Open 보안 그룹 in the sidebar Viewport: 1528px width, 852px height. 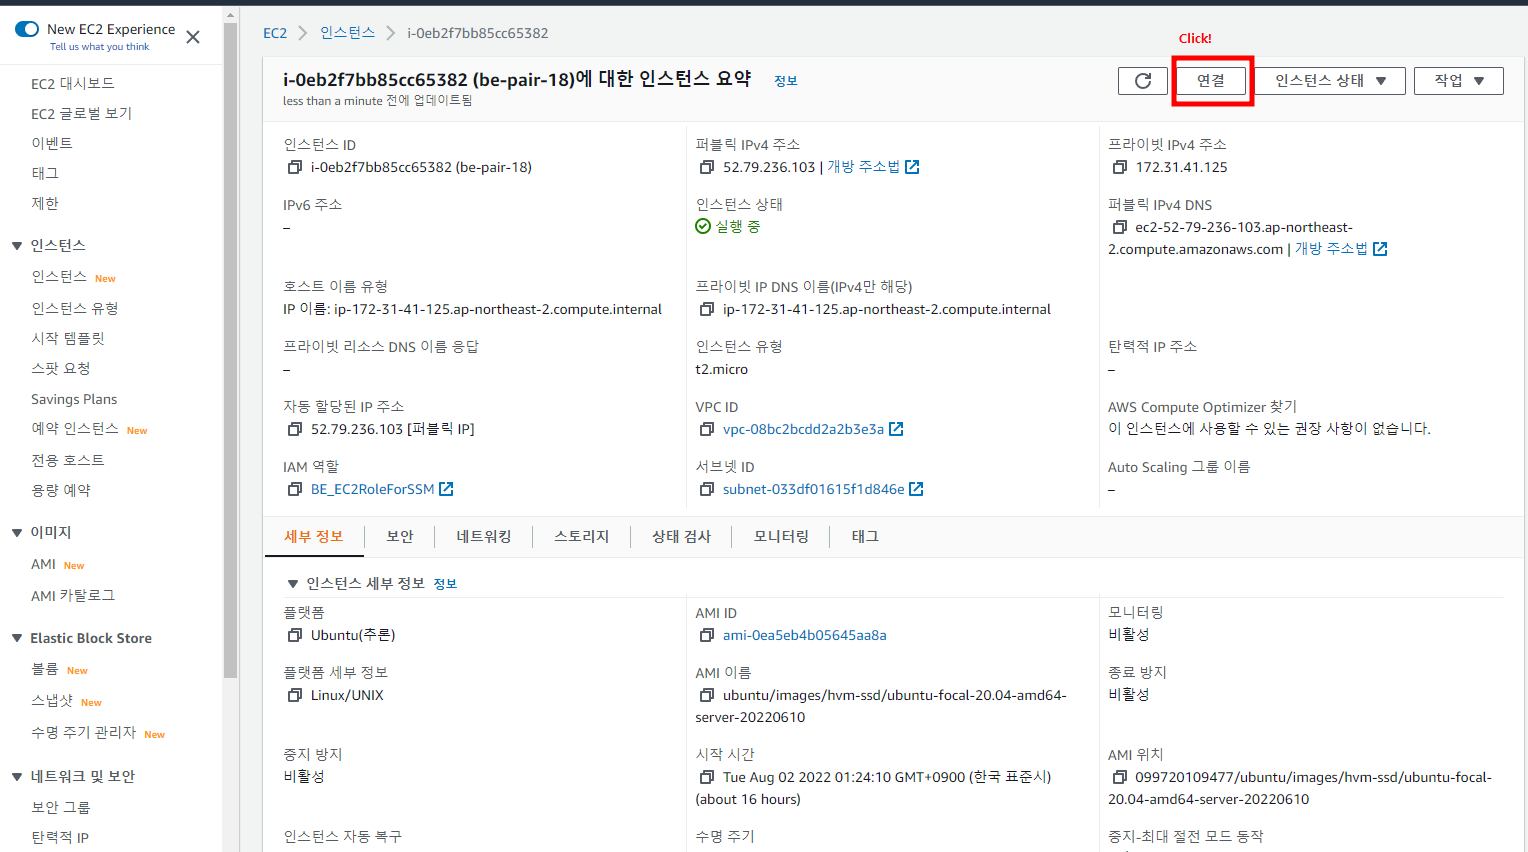click(60, 808)
